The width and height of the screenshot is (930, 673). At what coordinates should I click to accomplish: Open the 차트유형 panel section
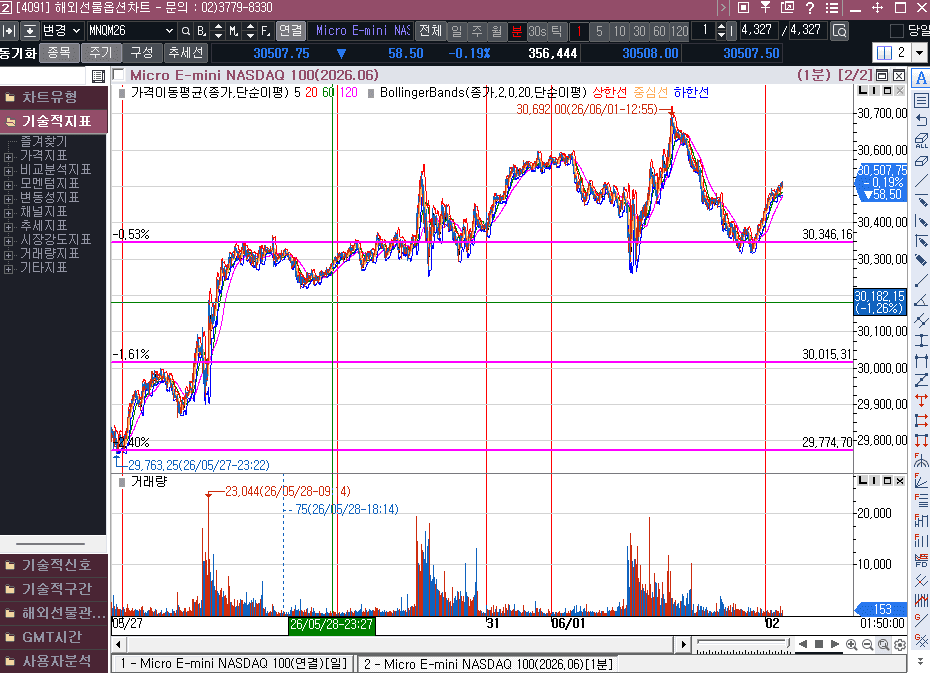coord(53,97)
